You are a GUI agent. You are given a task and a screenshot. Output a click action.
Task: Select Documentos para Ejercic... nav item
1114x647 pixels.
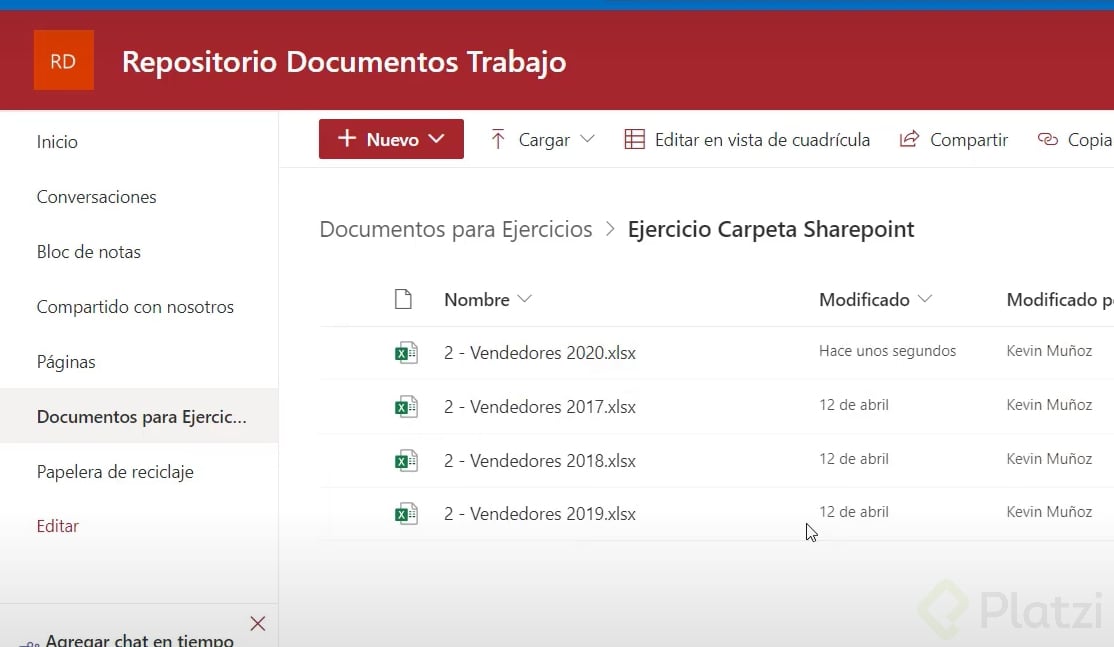(x=139, y=416)
